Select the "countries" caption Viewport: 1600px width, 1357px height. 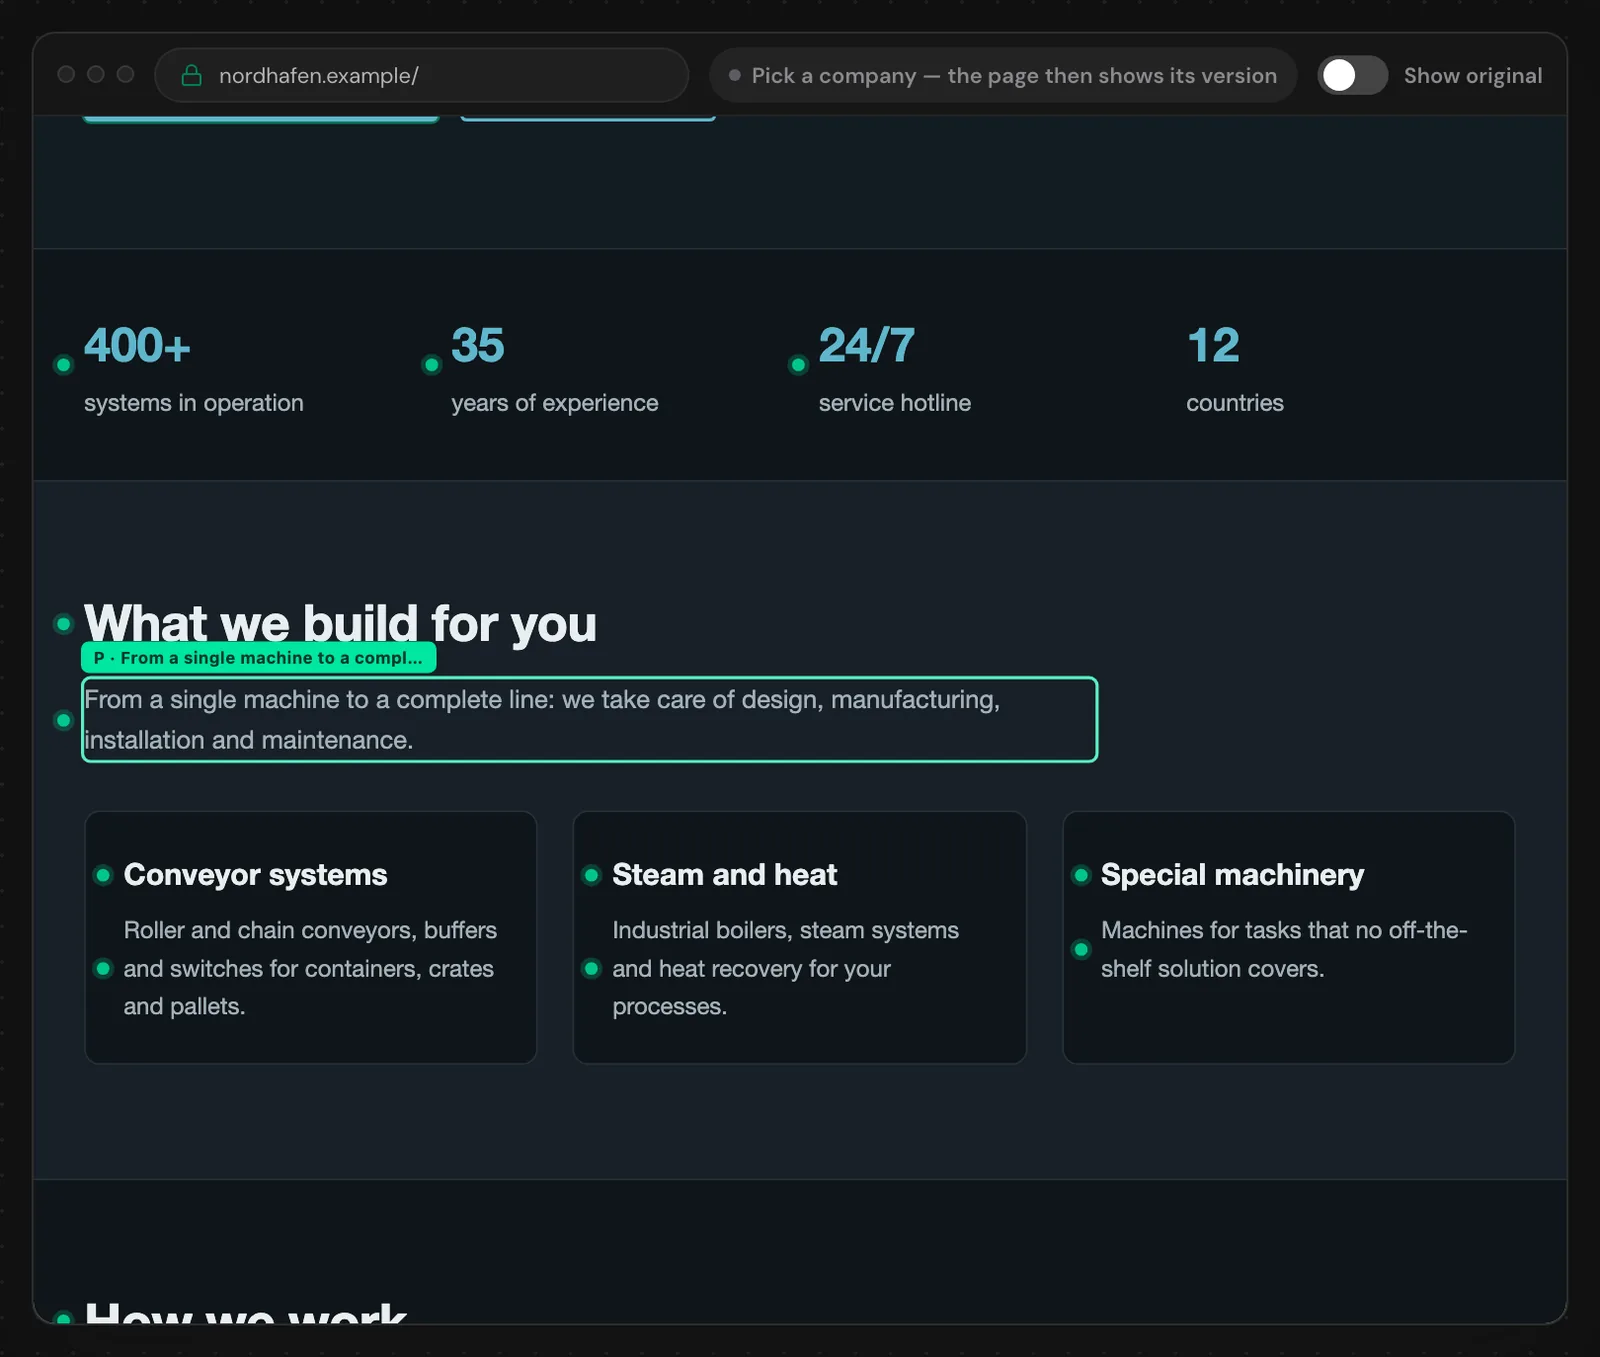(x=1235, y=403)
